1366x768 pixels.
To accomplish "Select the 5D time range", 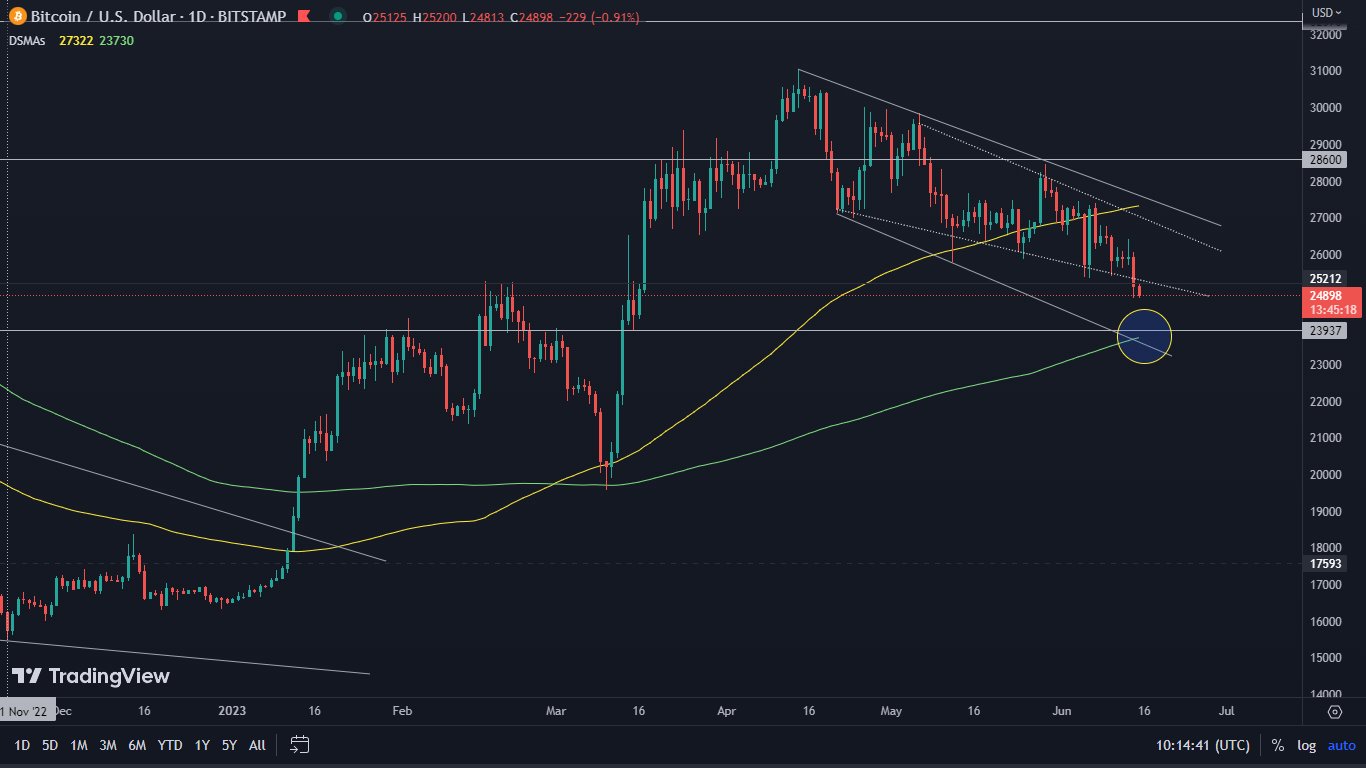I will point(51,745).
